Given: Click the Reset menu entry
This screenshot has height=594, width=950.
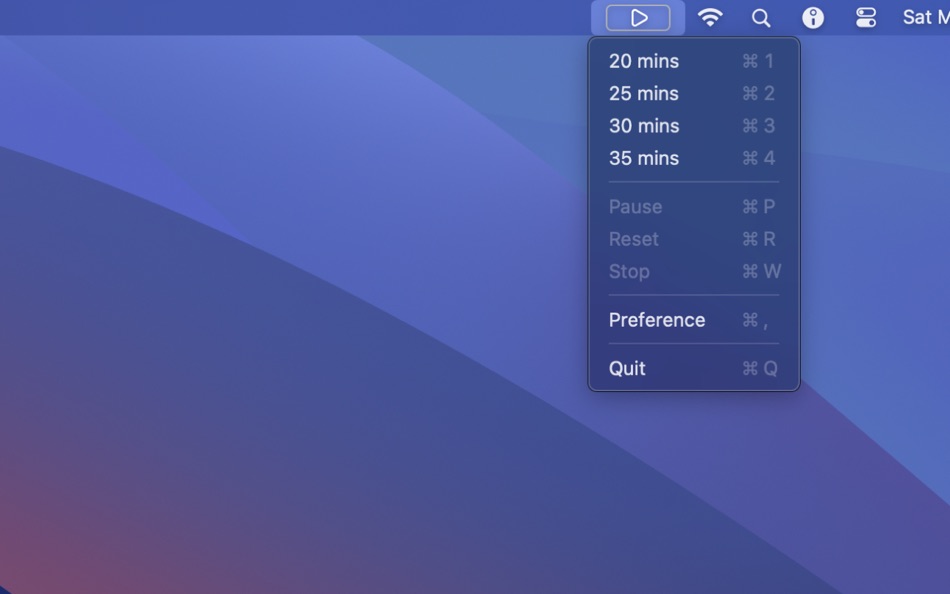Looking at the screenshot, I should [x=634, y=239].
